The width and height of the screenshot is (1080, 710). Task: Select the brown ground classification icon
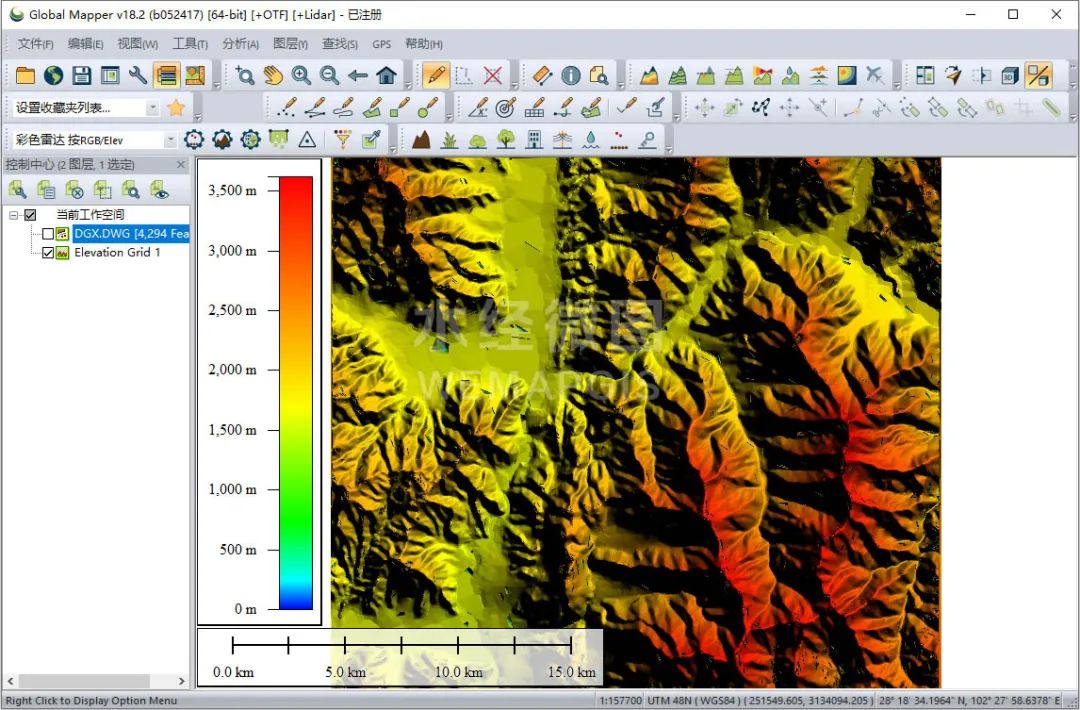421,140
